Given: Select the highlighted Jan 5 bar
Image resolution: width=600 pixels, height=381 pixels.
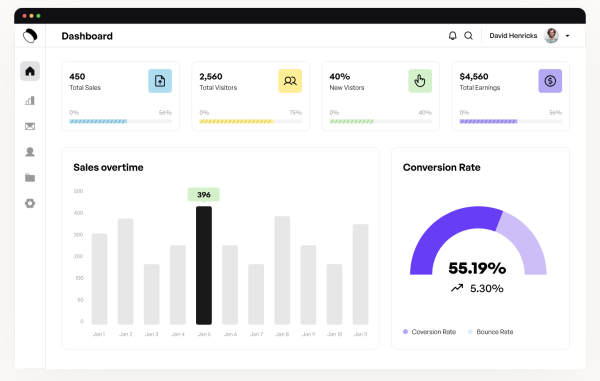Looking at the screenshot, I should point(204,265).
